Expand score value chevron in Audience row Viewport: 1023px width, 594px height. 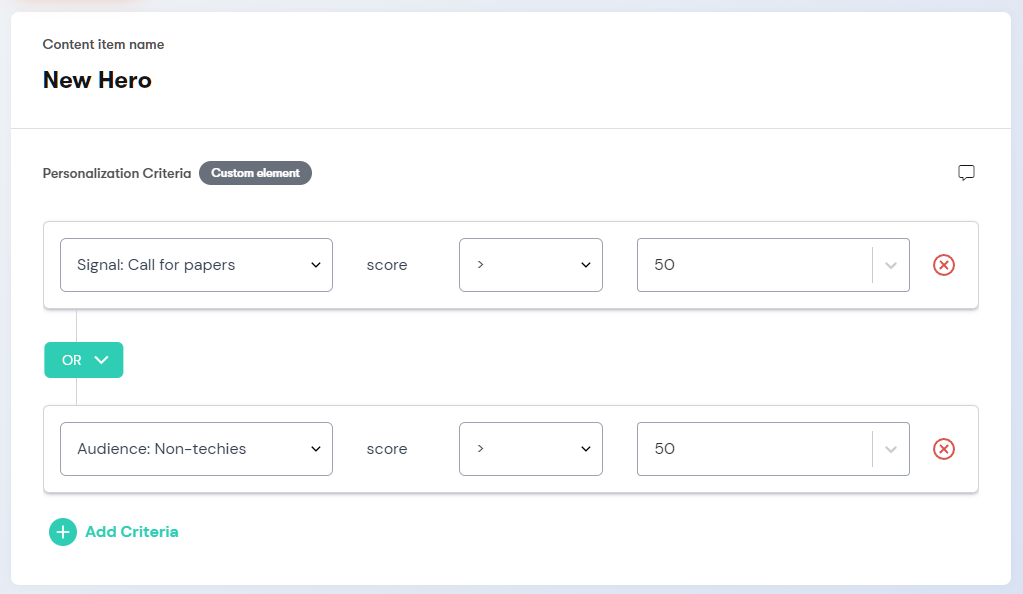click(x=891, y=449)
